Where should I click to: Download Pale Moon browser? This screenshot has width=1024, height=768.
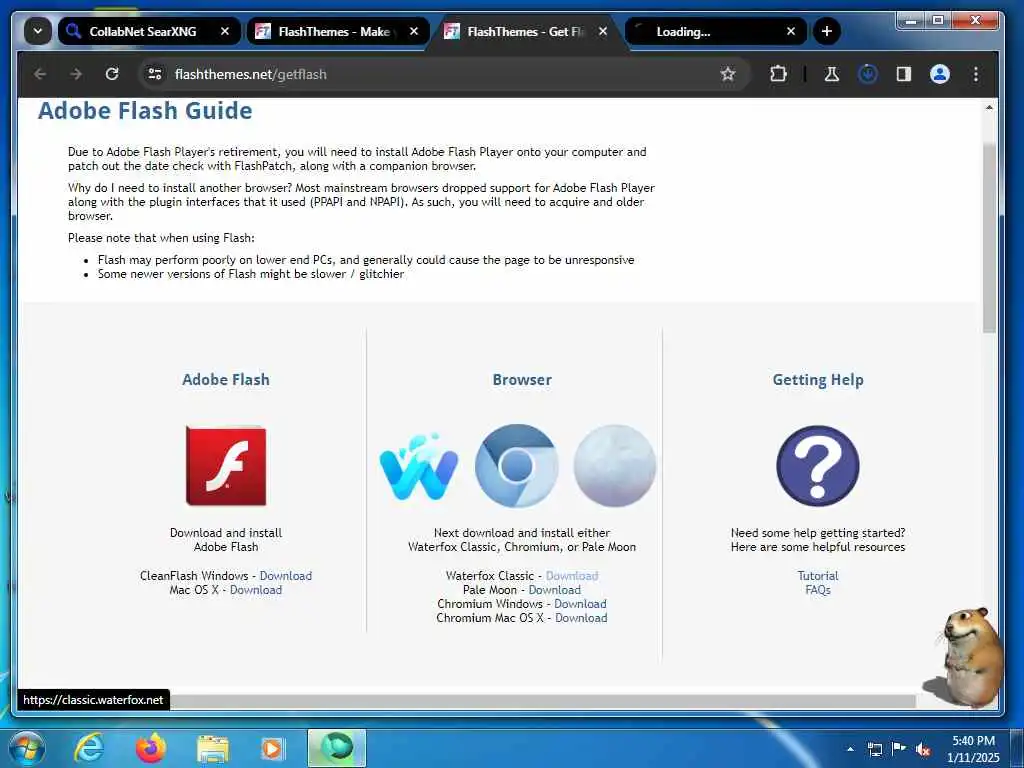(554, 590)
